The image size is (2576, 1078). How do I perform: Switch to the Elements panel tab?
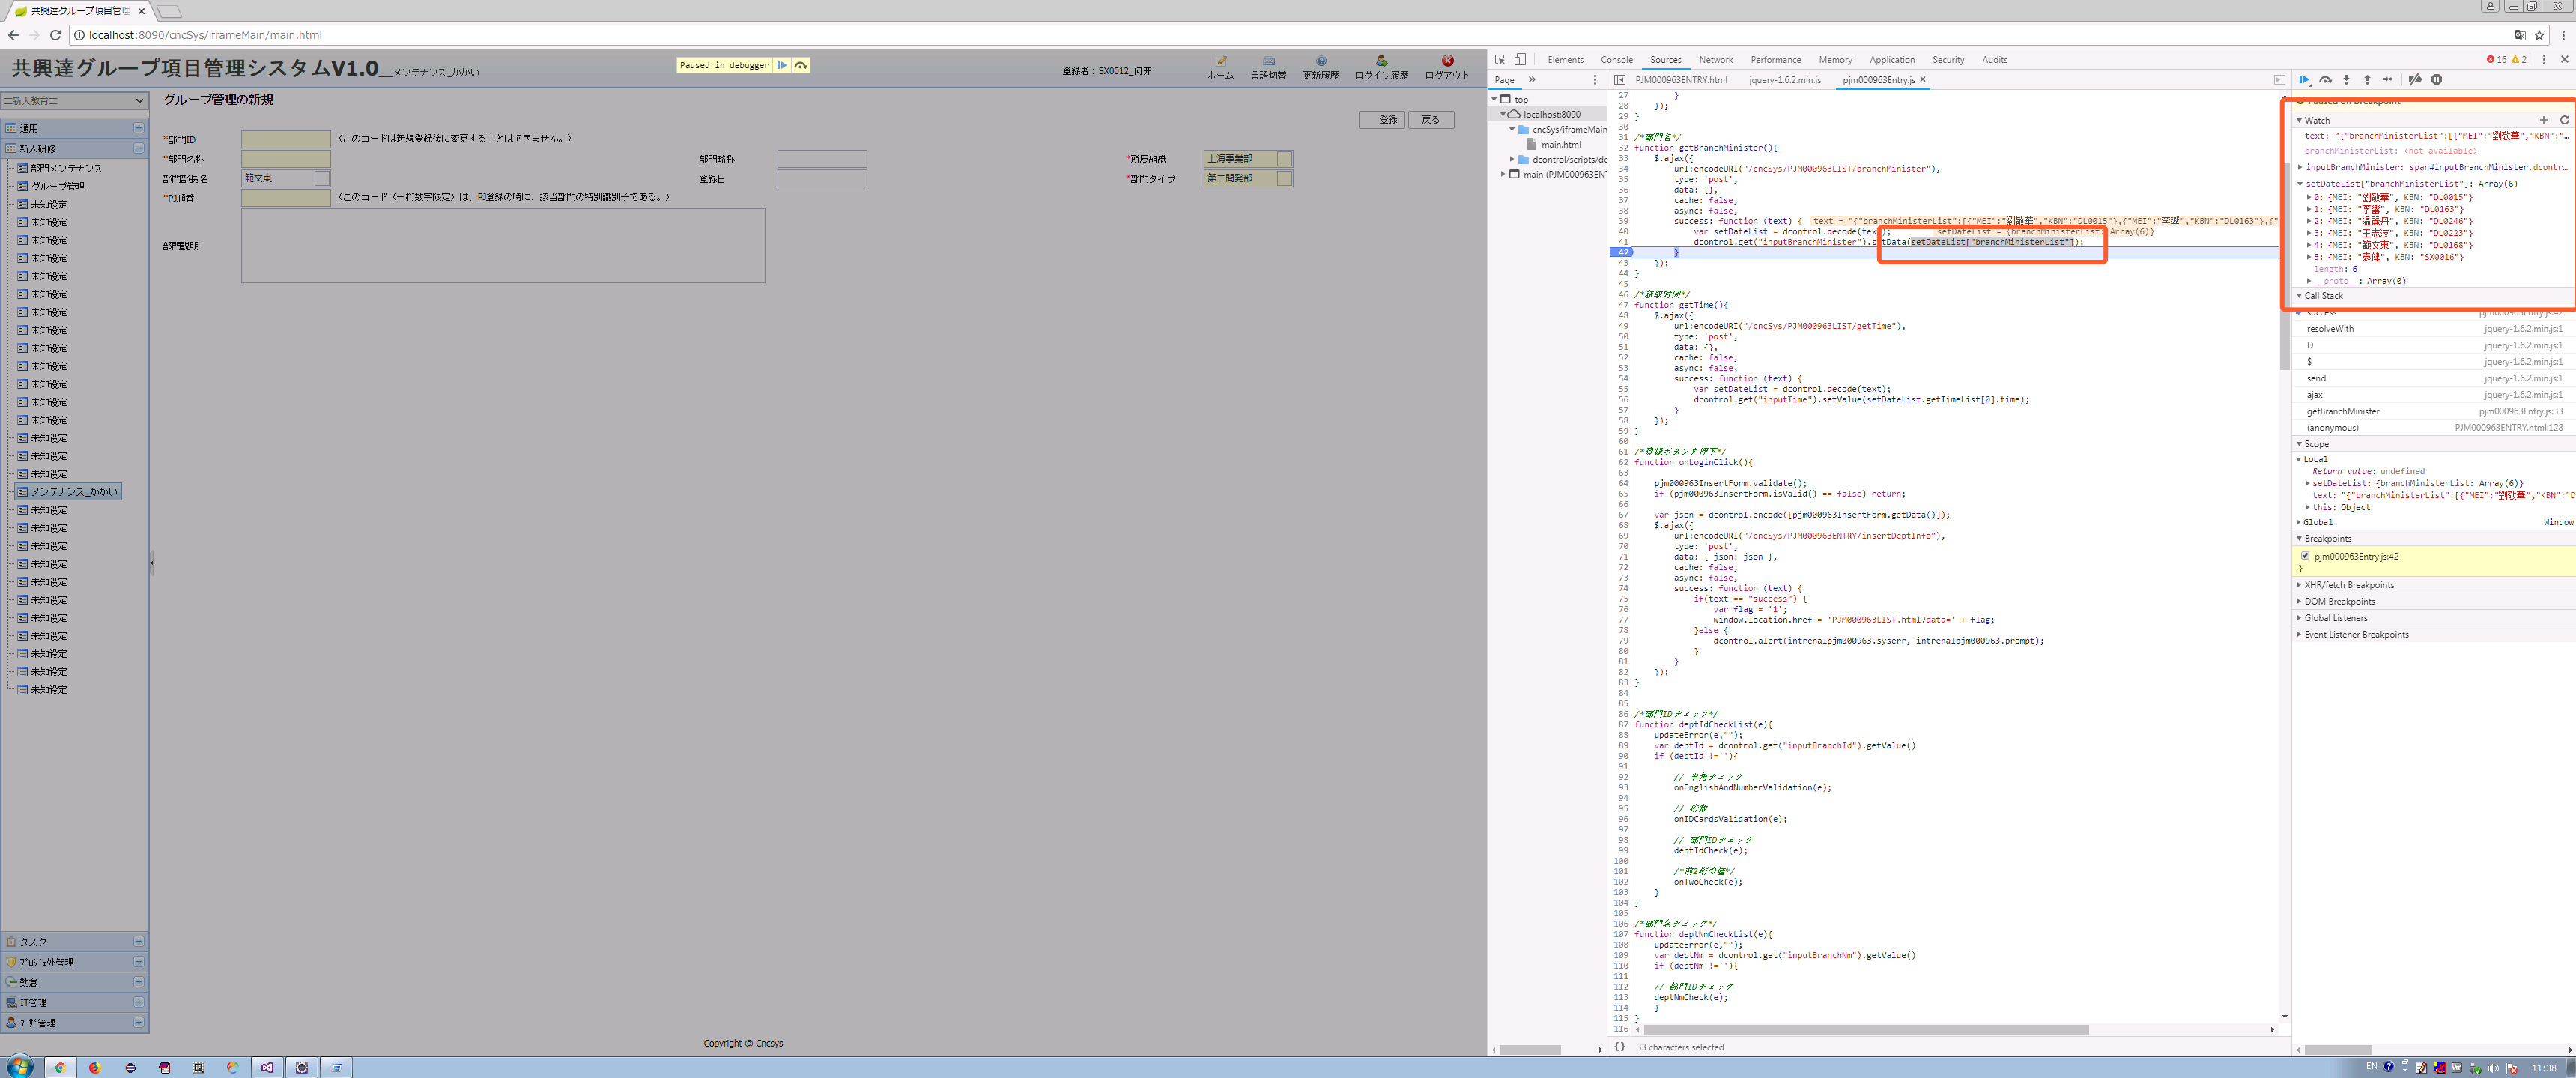1565,60
